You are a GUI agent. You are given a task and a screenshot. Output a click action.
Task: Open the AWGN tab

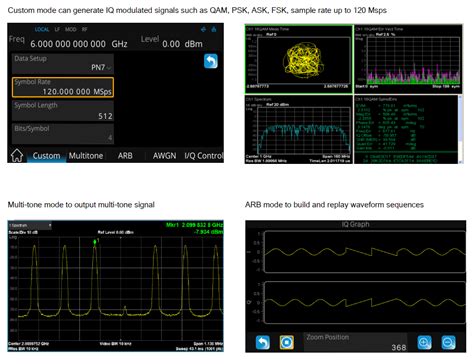click(x=164, y=156)
